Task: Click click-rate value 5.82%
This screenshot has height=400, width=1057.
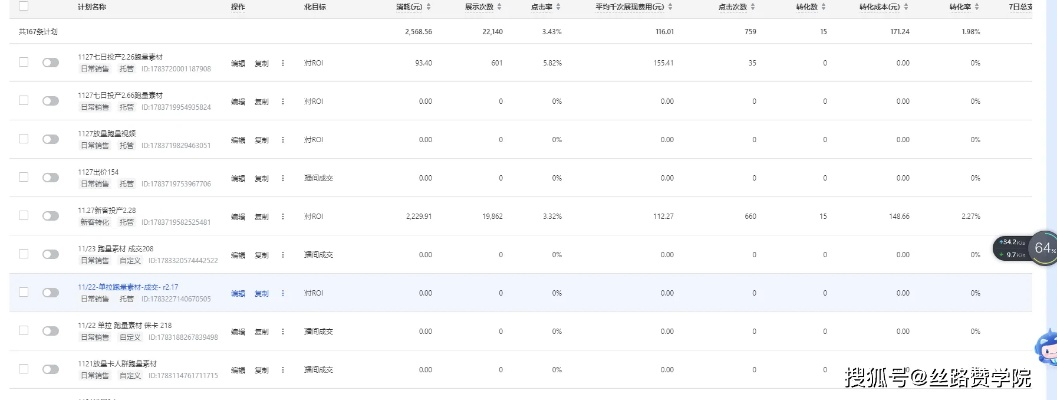Action: click(x=552, y=63)
